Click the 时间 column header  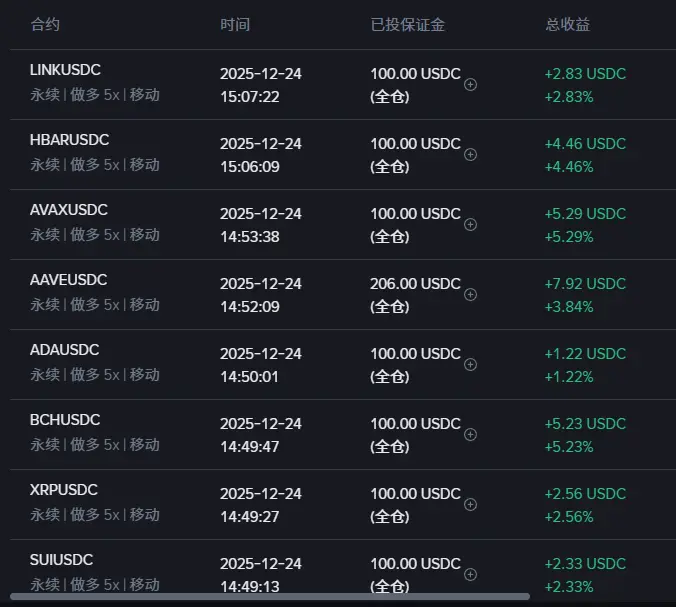pos(235,24)
